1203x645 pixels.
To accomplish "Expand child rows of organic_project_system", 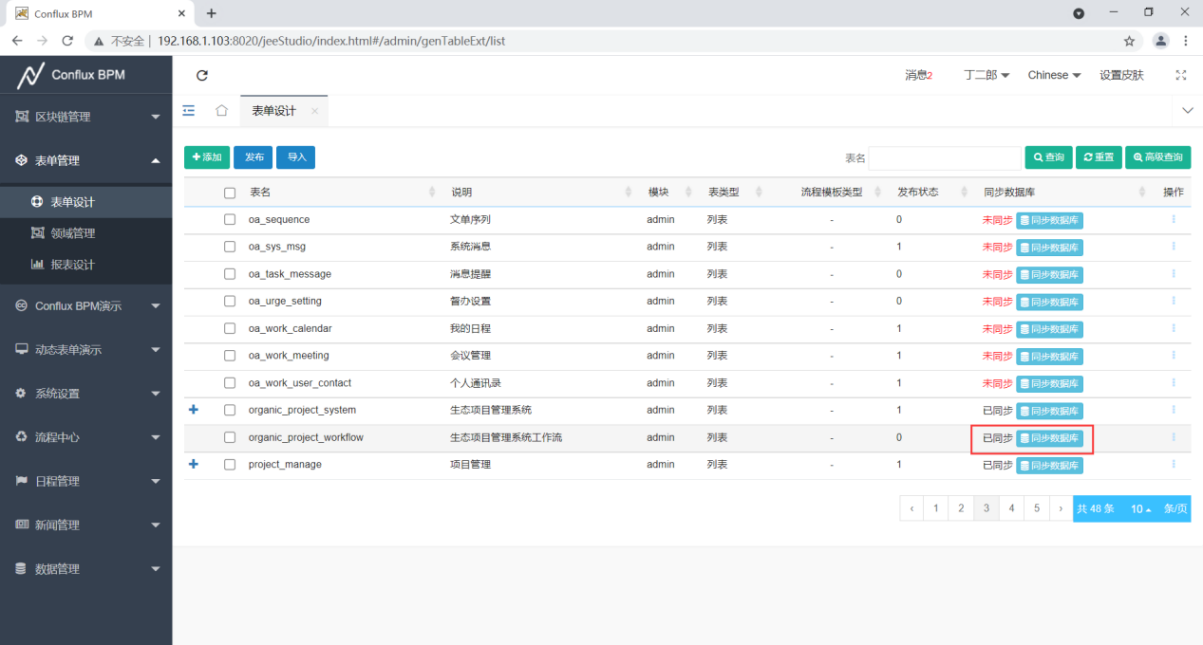I will pyautogui.click(x=194, y=409).
